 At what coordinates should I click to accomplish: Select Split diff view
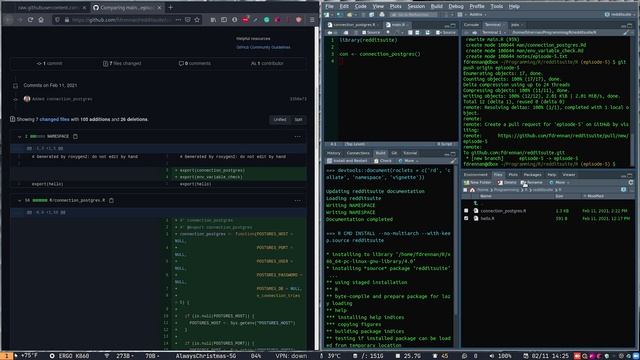298,120
